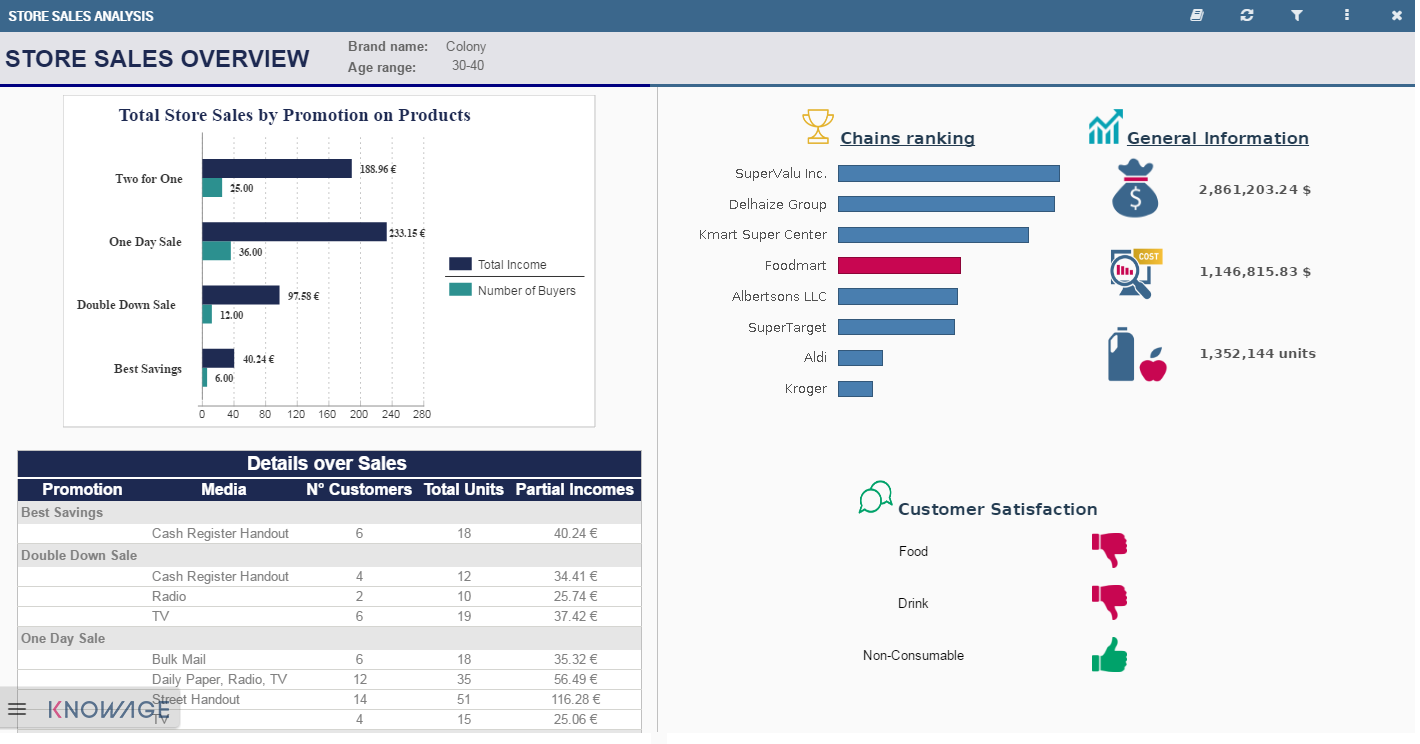Click the Double Down Sale 97.58 € bar
The width and height of the screenshot is (1420, 744).
click(x=241, y=295)
